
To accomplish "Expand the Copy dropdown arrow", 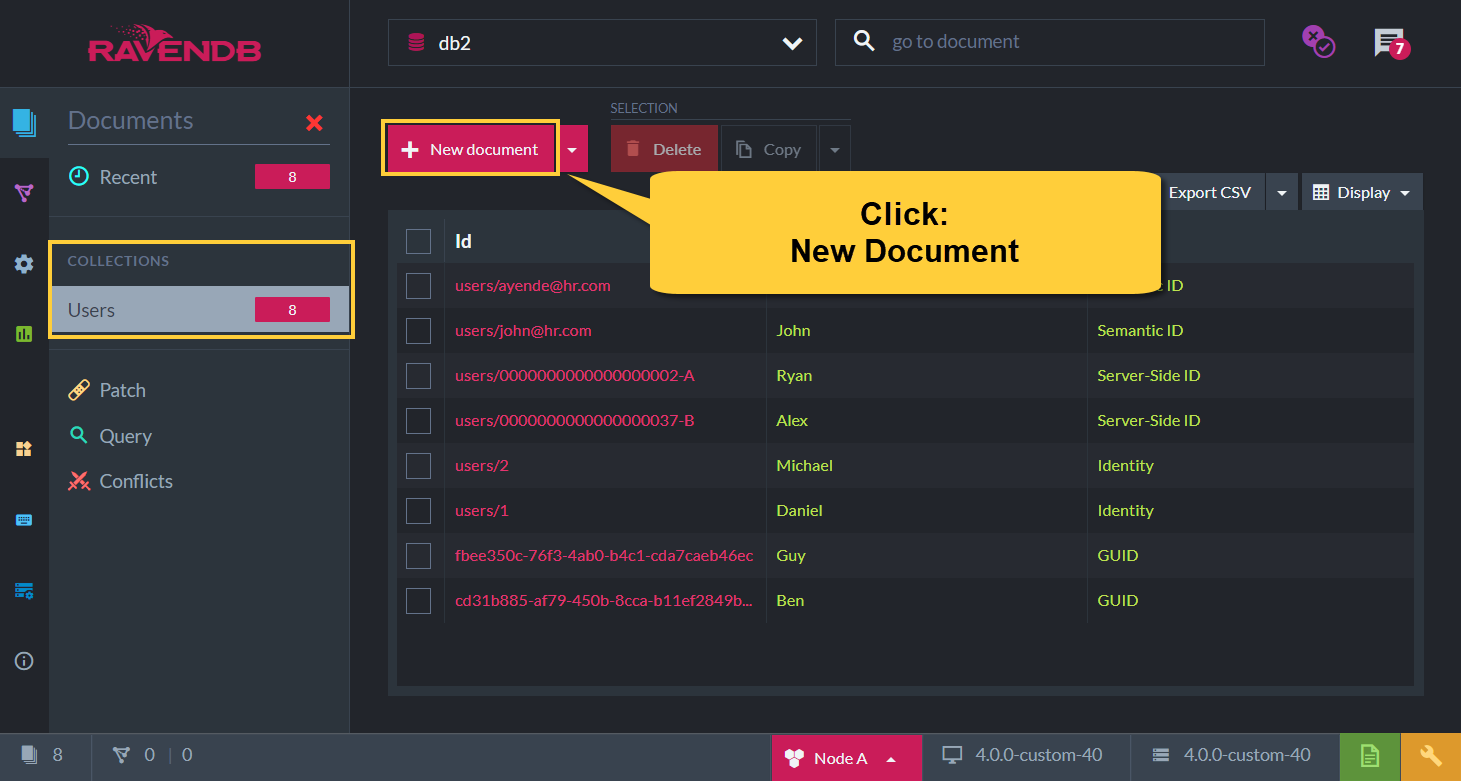I will pos(835,149).
